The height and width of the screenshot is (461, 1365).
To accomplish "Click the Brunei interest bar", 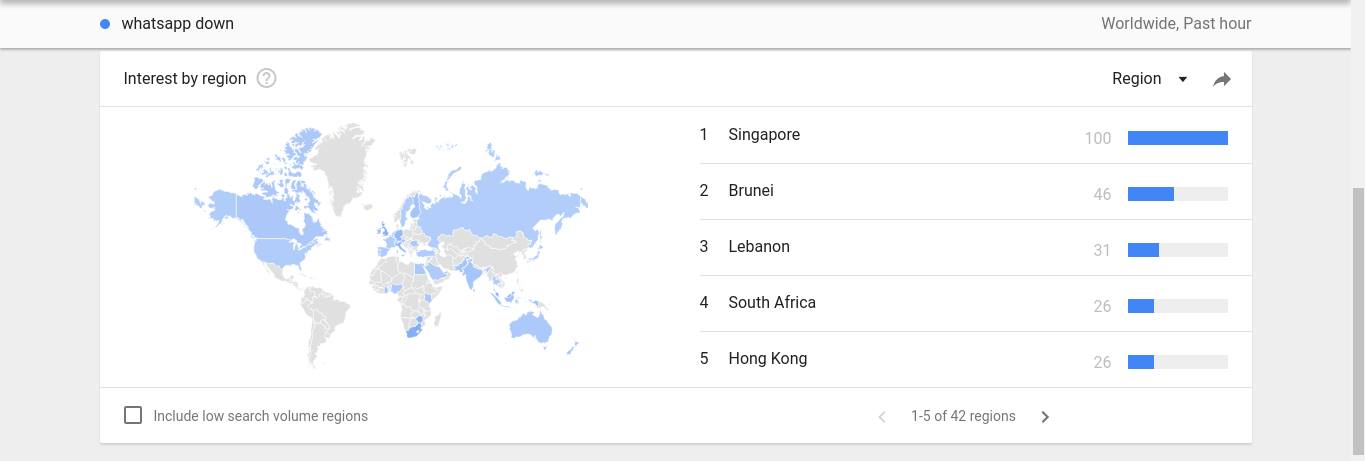I will click(1178, 194).
